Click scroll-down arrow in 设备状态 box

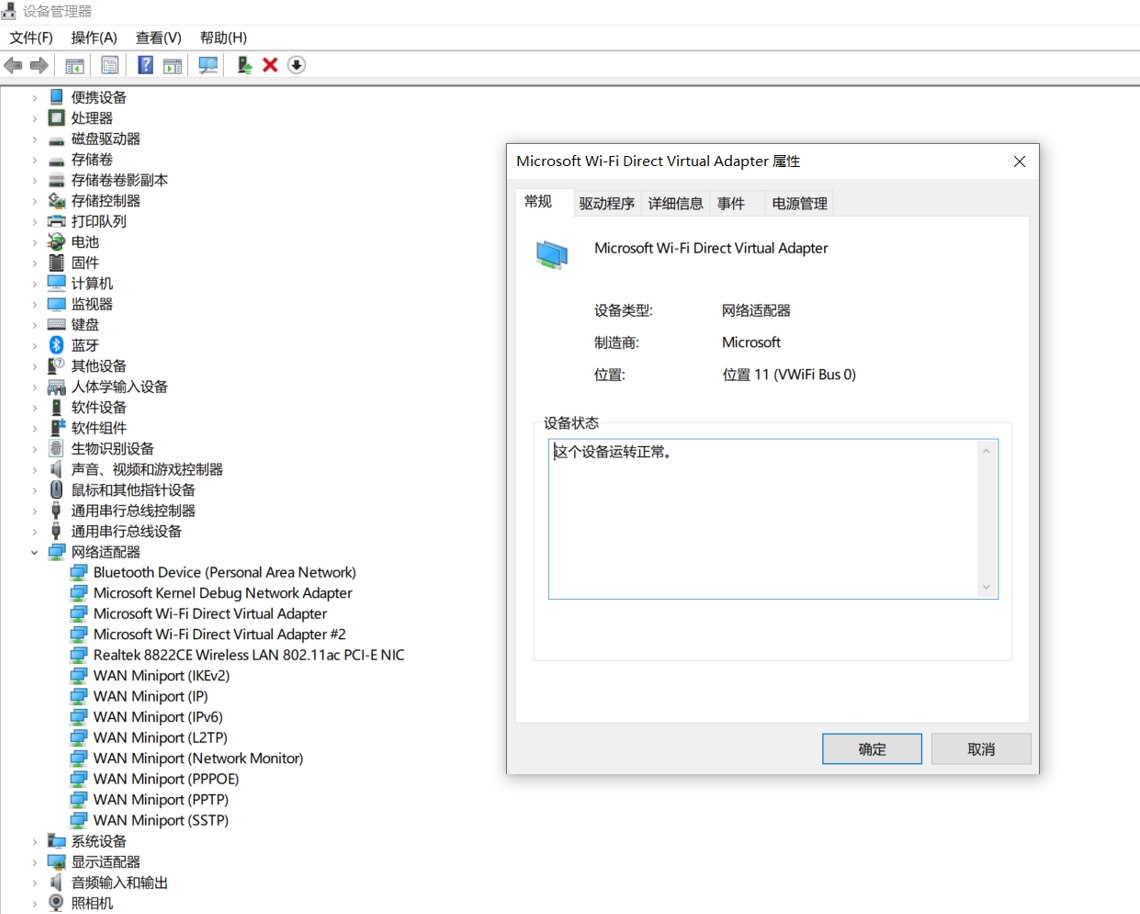[x=986, y=587]
